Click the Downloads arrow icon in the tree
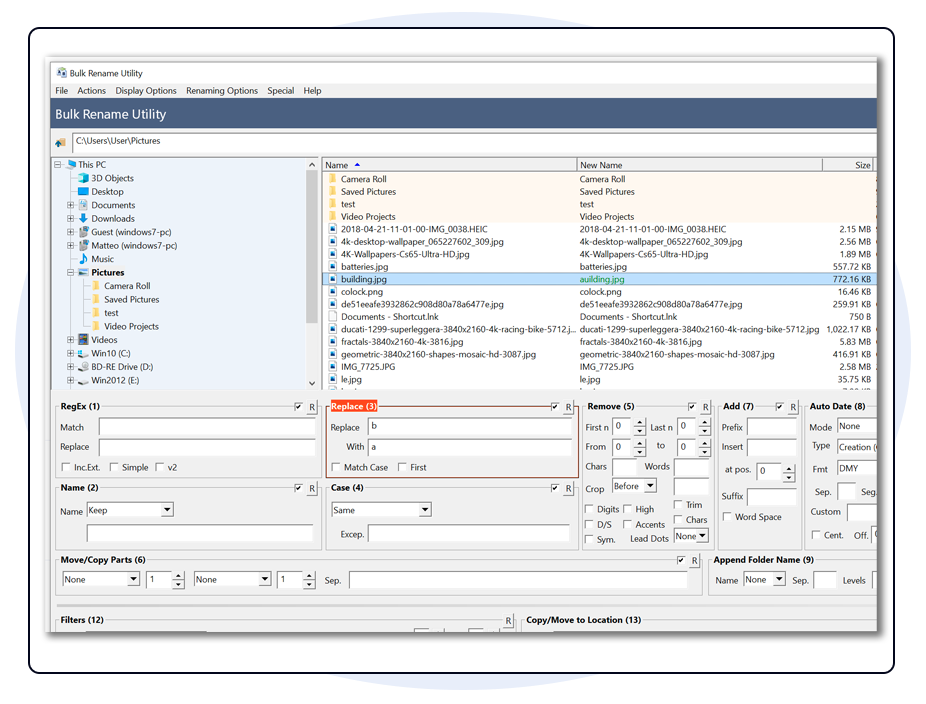 [x=83, y=219]
